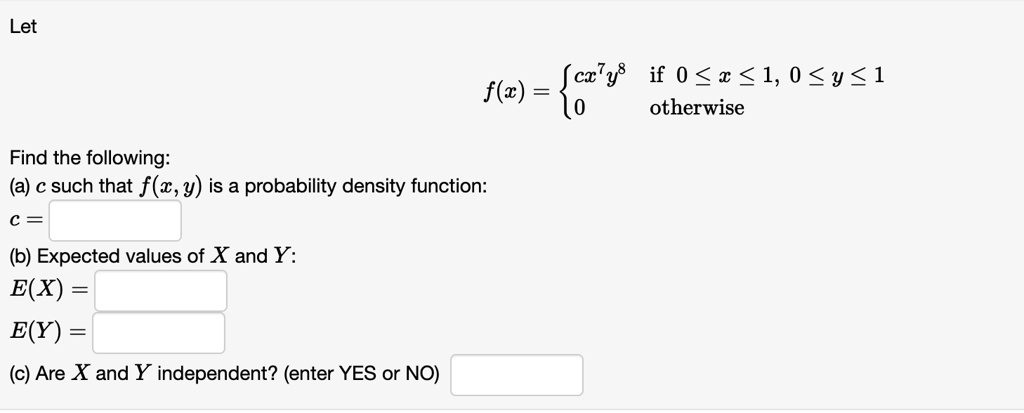
Task: Click the word "otherwise" in the formula
Action: (x=697, y=108)
